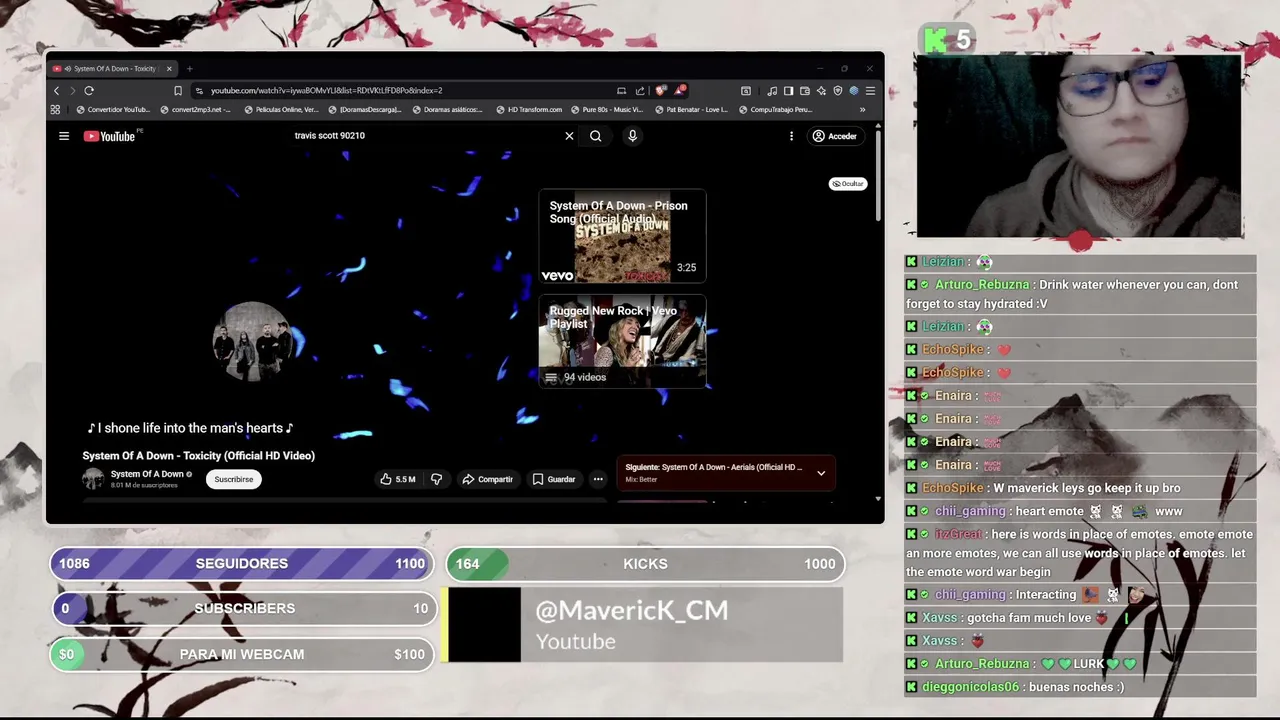
Task: Click the Guardar save button
Action: (553, 479)
